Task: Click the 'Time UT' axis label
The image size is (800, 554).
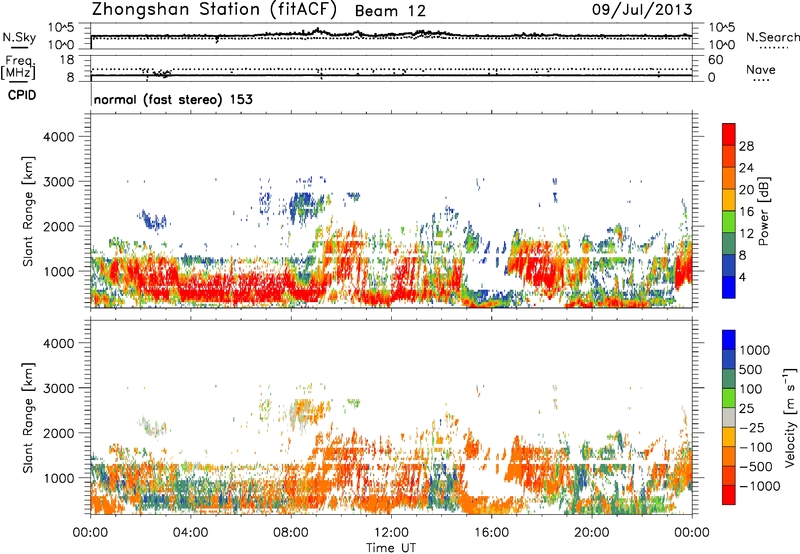Action: click(x=391, y=548)
